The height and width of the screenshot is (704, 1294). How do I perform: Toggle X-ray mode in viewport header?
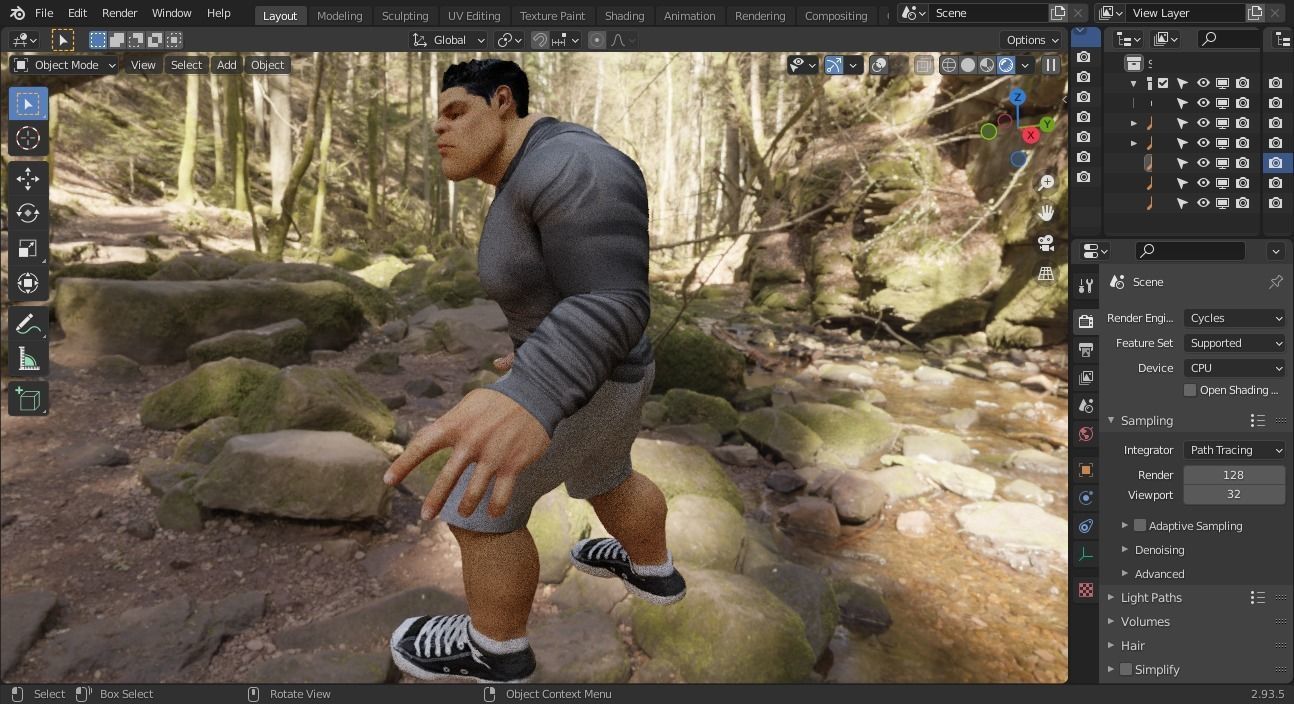(923, 65)
